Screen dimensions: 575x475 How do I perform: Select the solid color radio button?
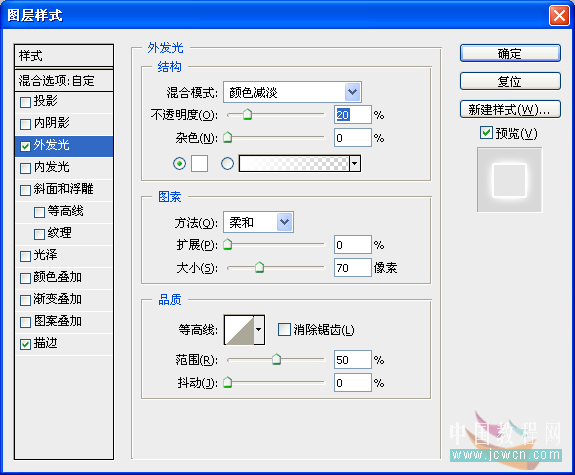(x=179, y=163)
